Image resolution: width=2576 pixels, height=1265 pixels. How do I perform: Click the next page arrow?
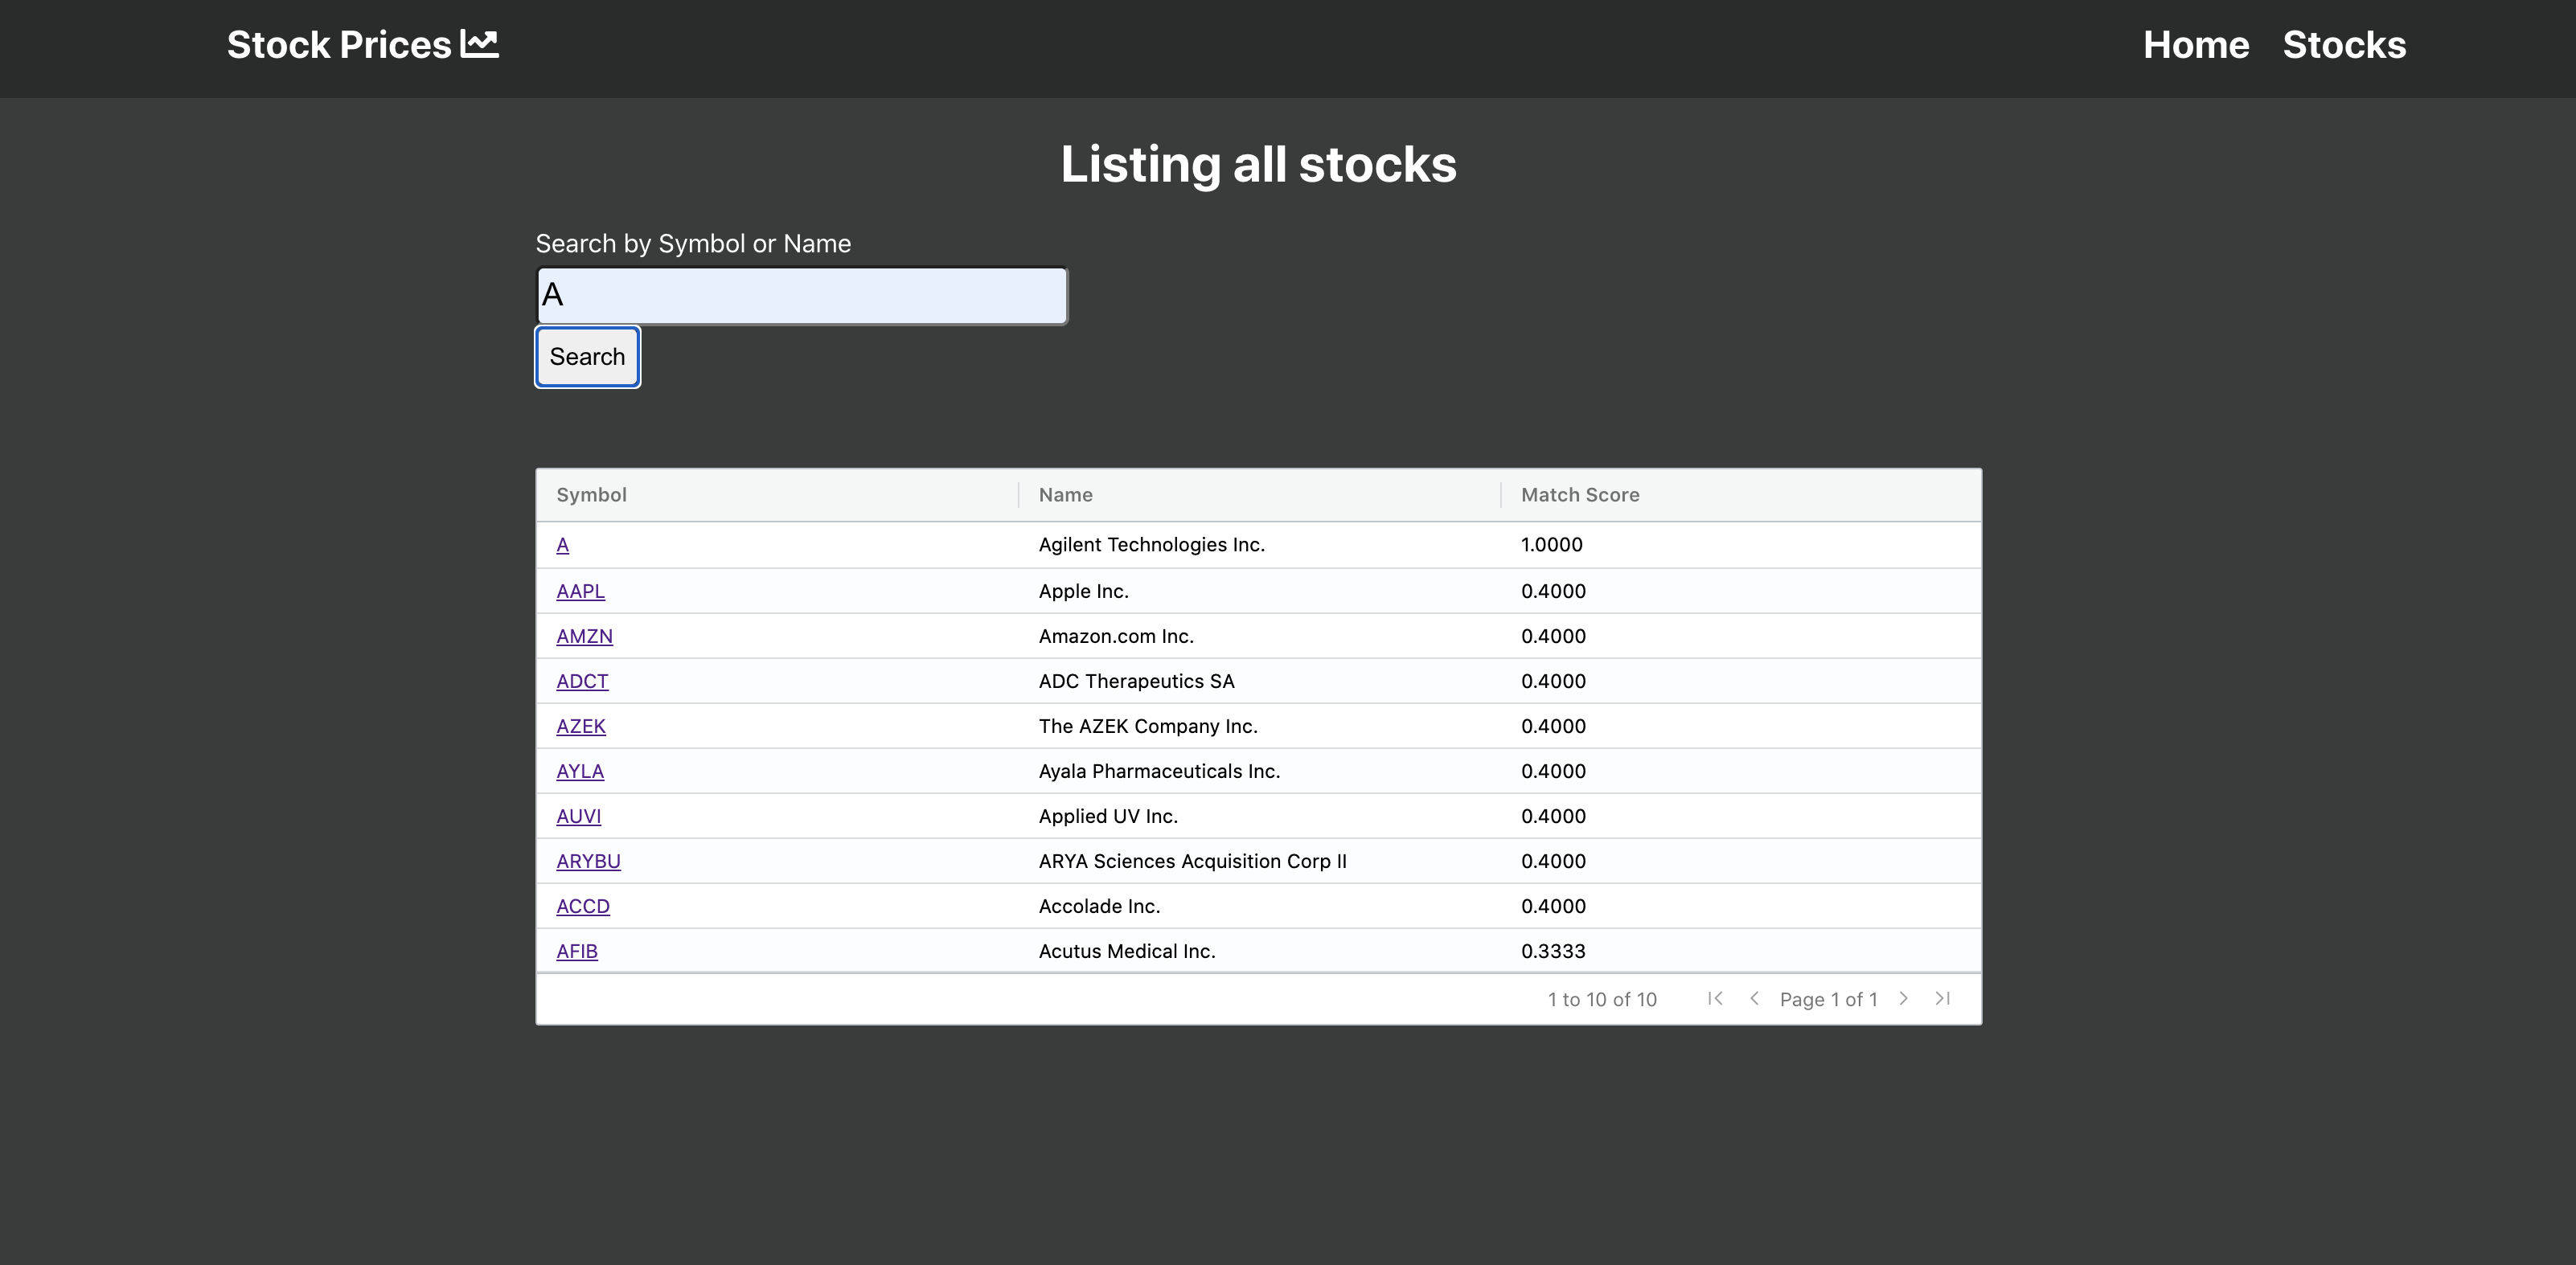tap(1904, 998)
